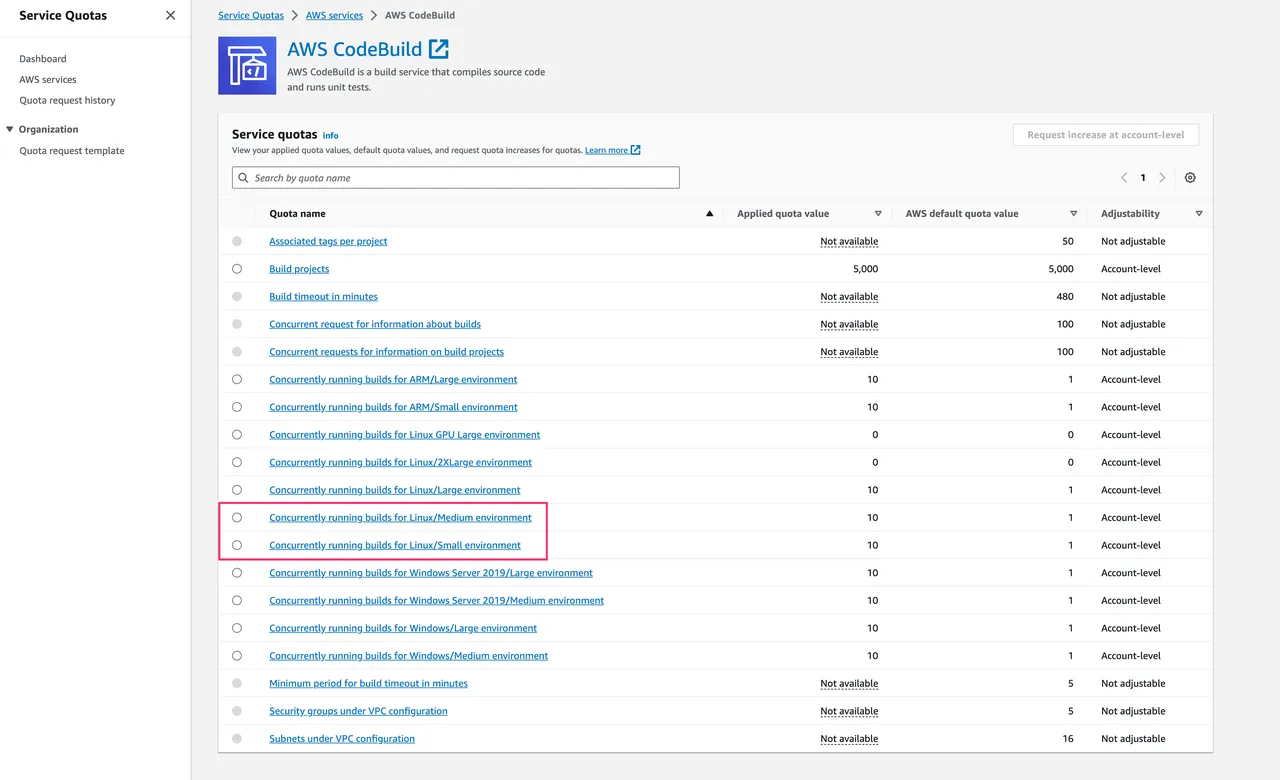Open Quota request history
1280x780 pixels.
coord(67,101)
